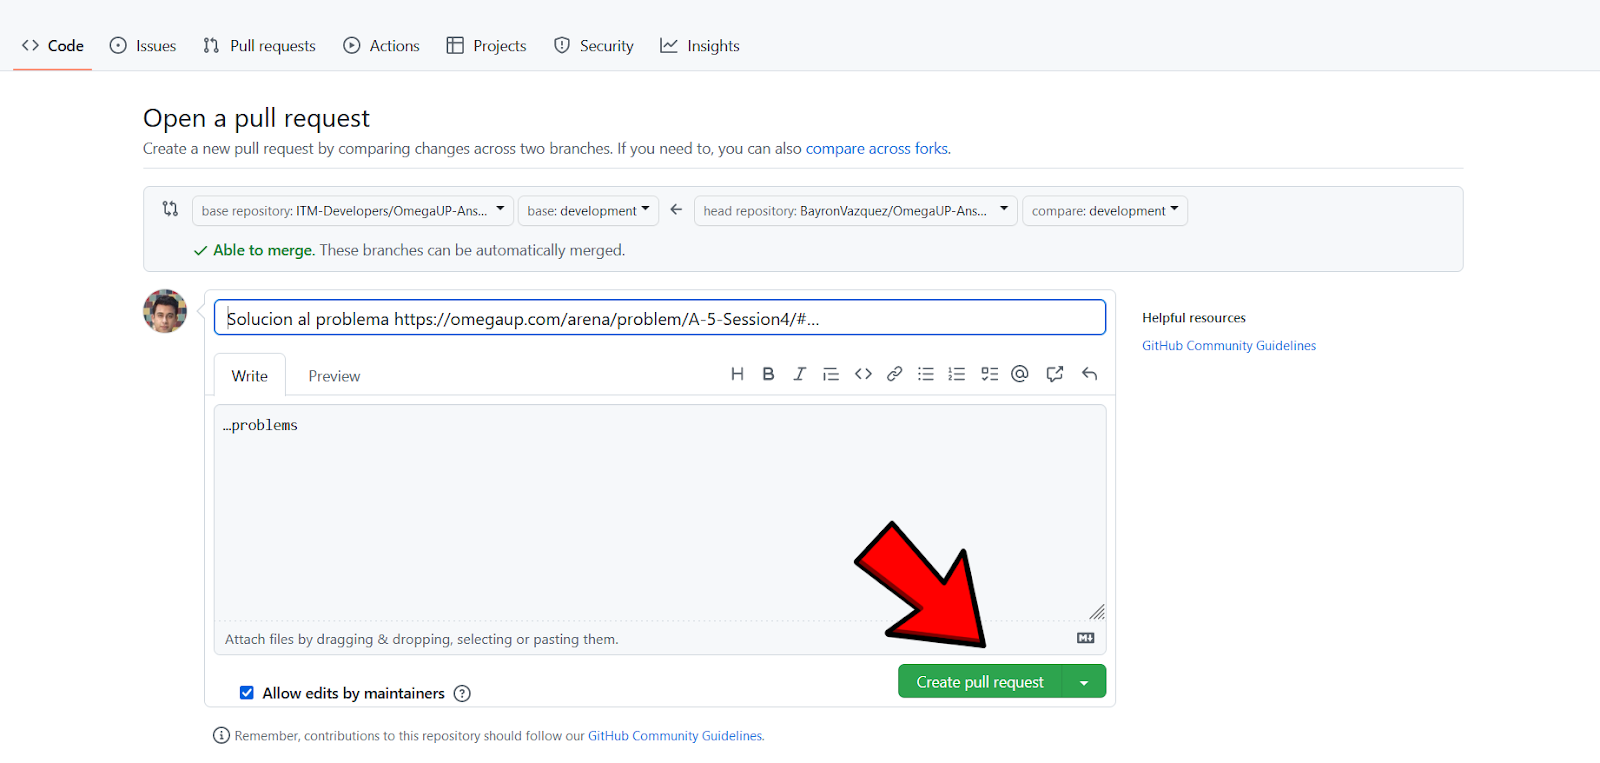Switch to the Projects tab
The image size is (1600, 763).
tap(486, 46)
